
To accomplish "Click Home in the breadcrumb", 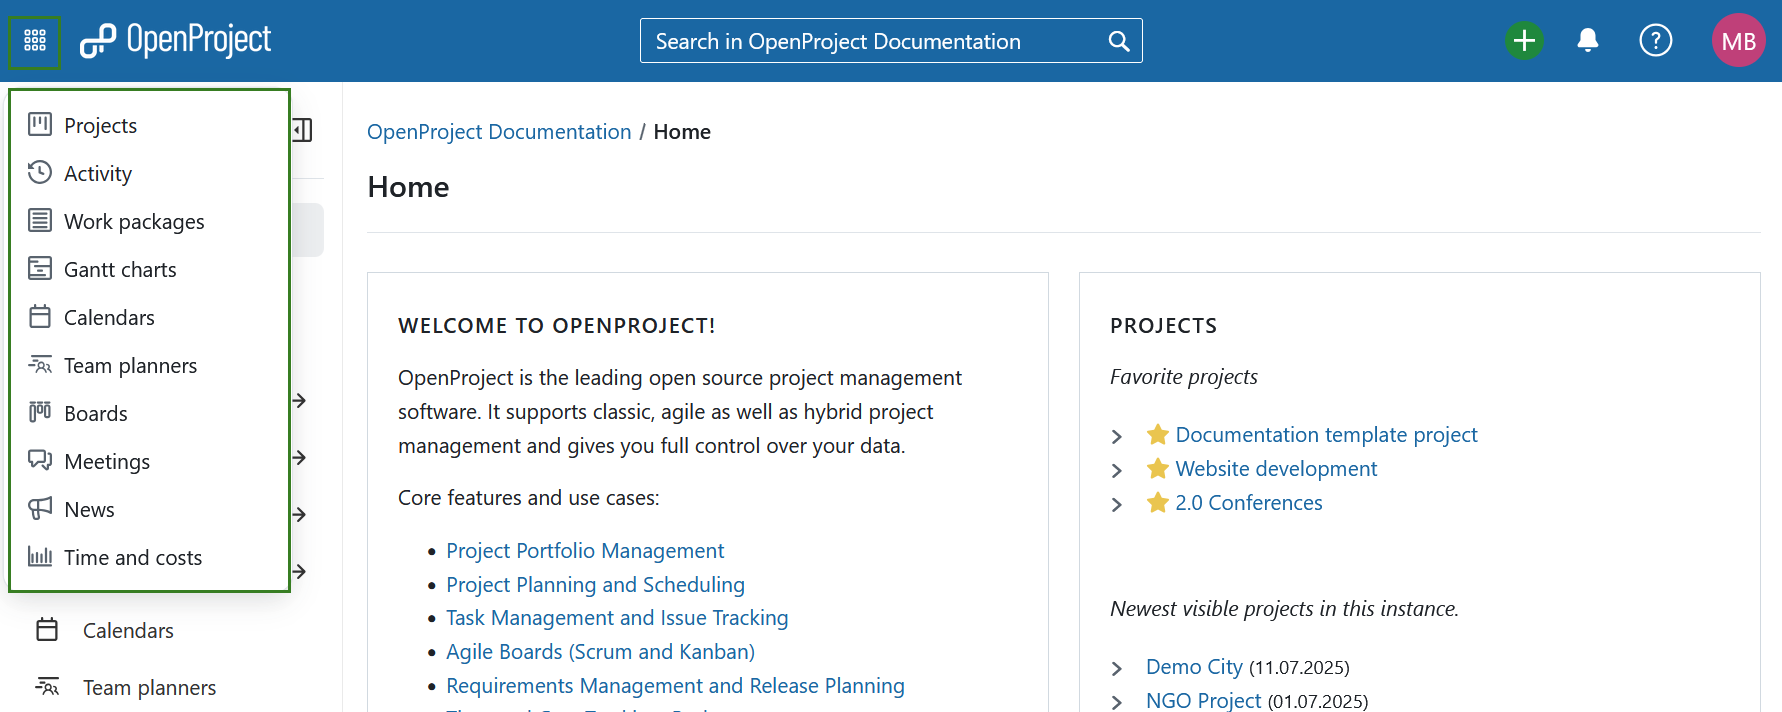I will pyautogui.click(x=682, y=132).
